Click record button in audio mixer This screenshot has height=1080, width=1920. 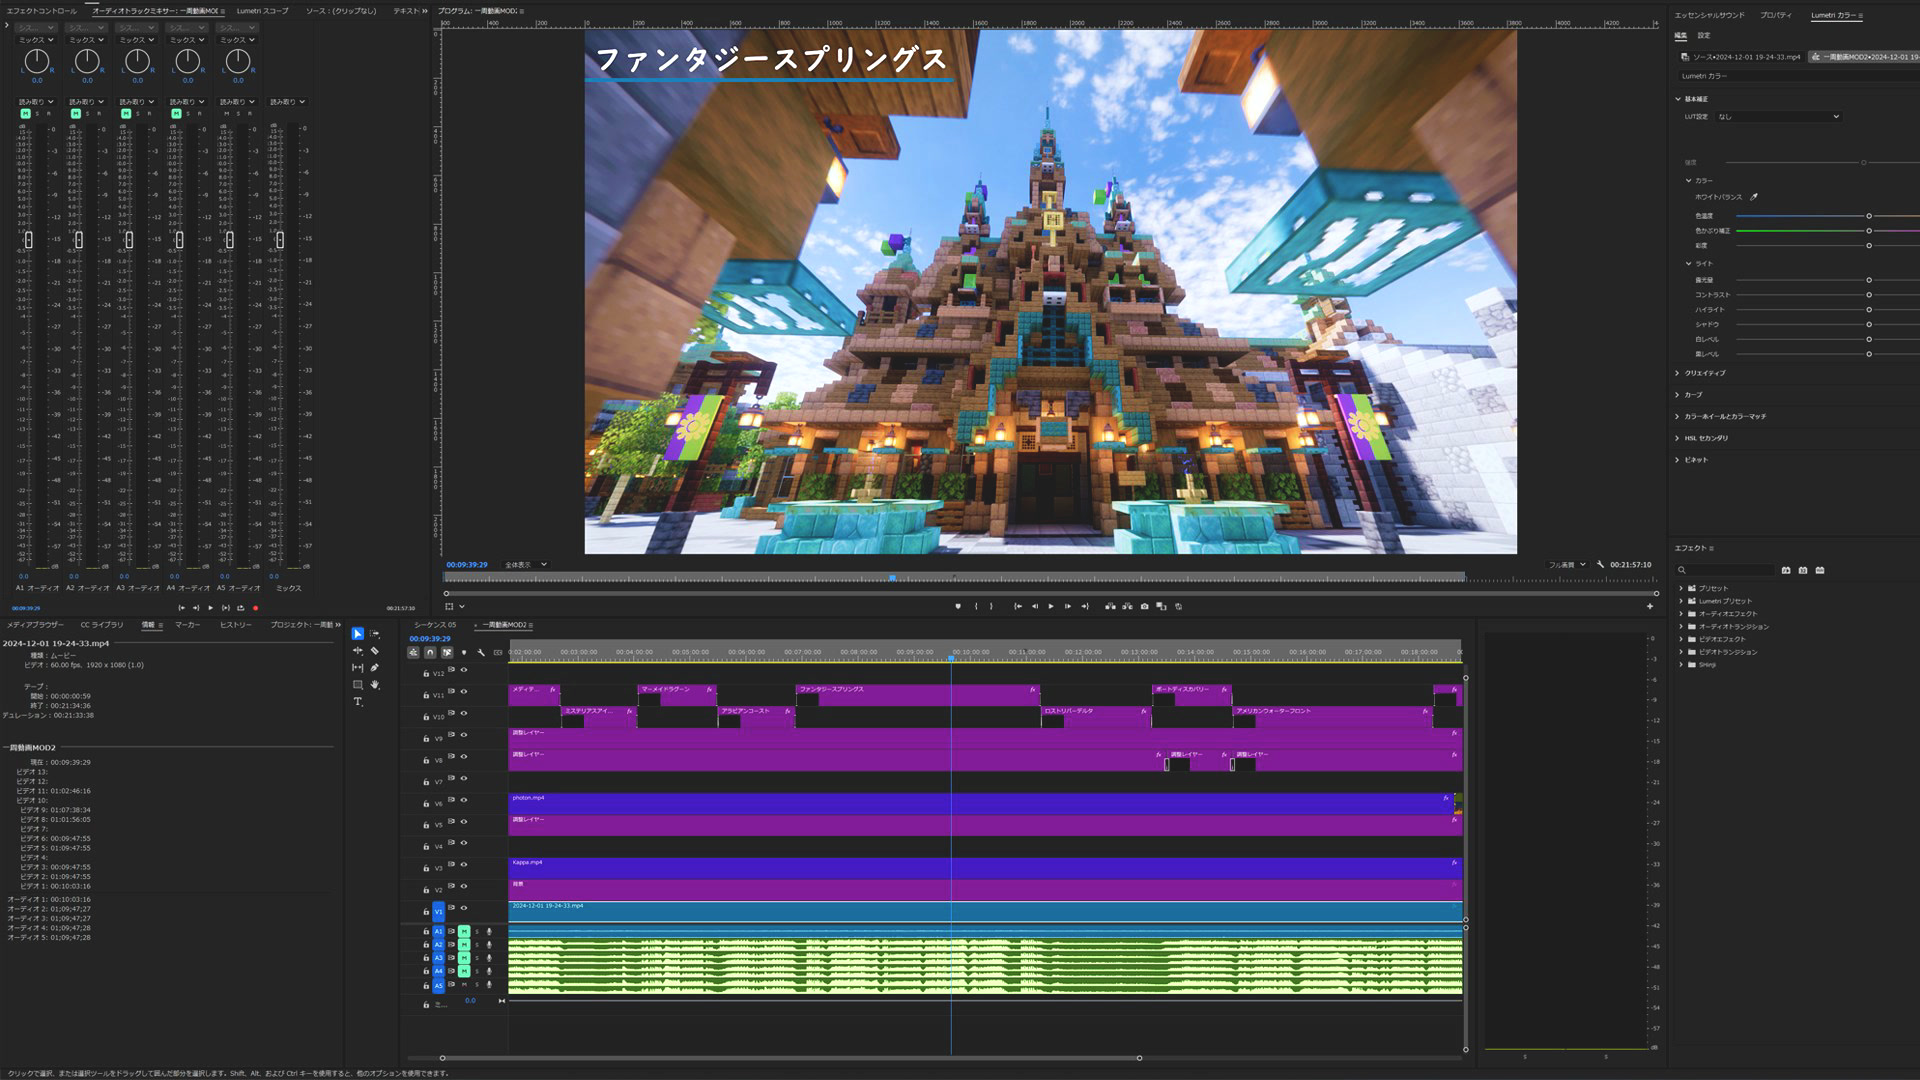tap(255, 608)
